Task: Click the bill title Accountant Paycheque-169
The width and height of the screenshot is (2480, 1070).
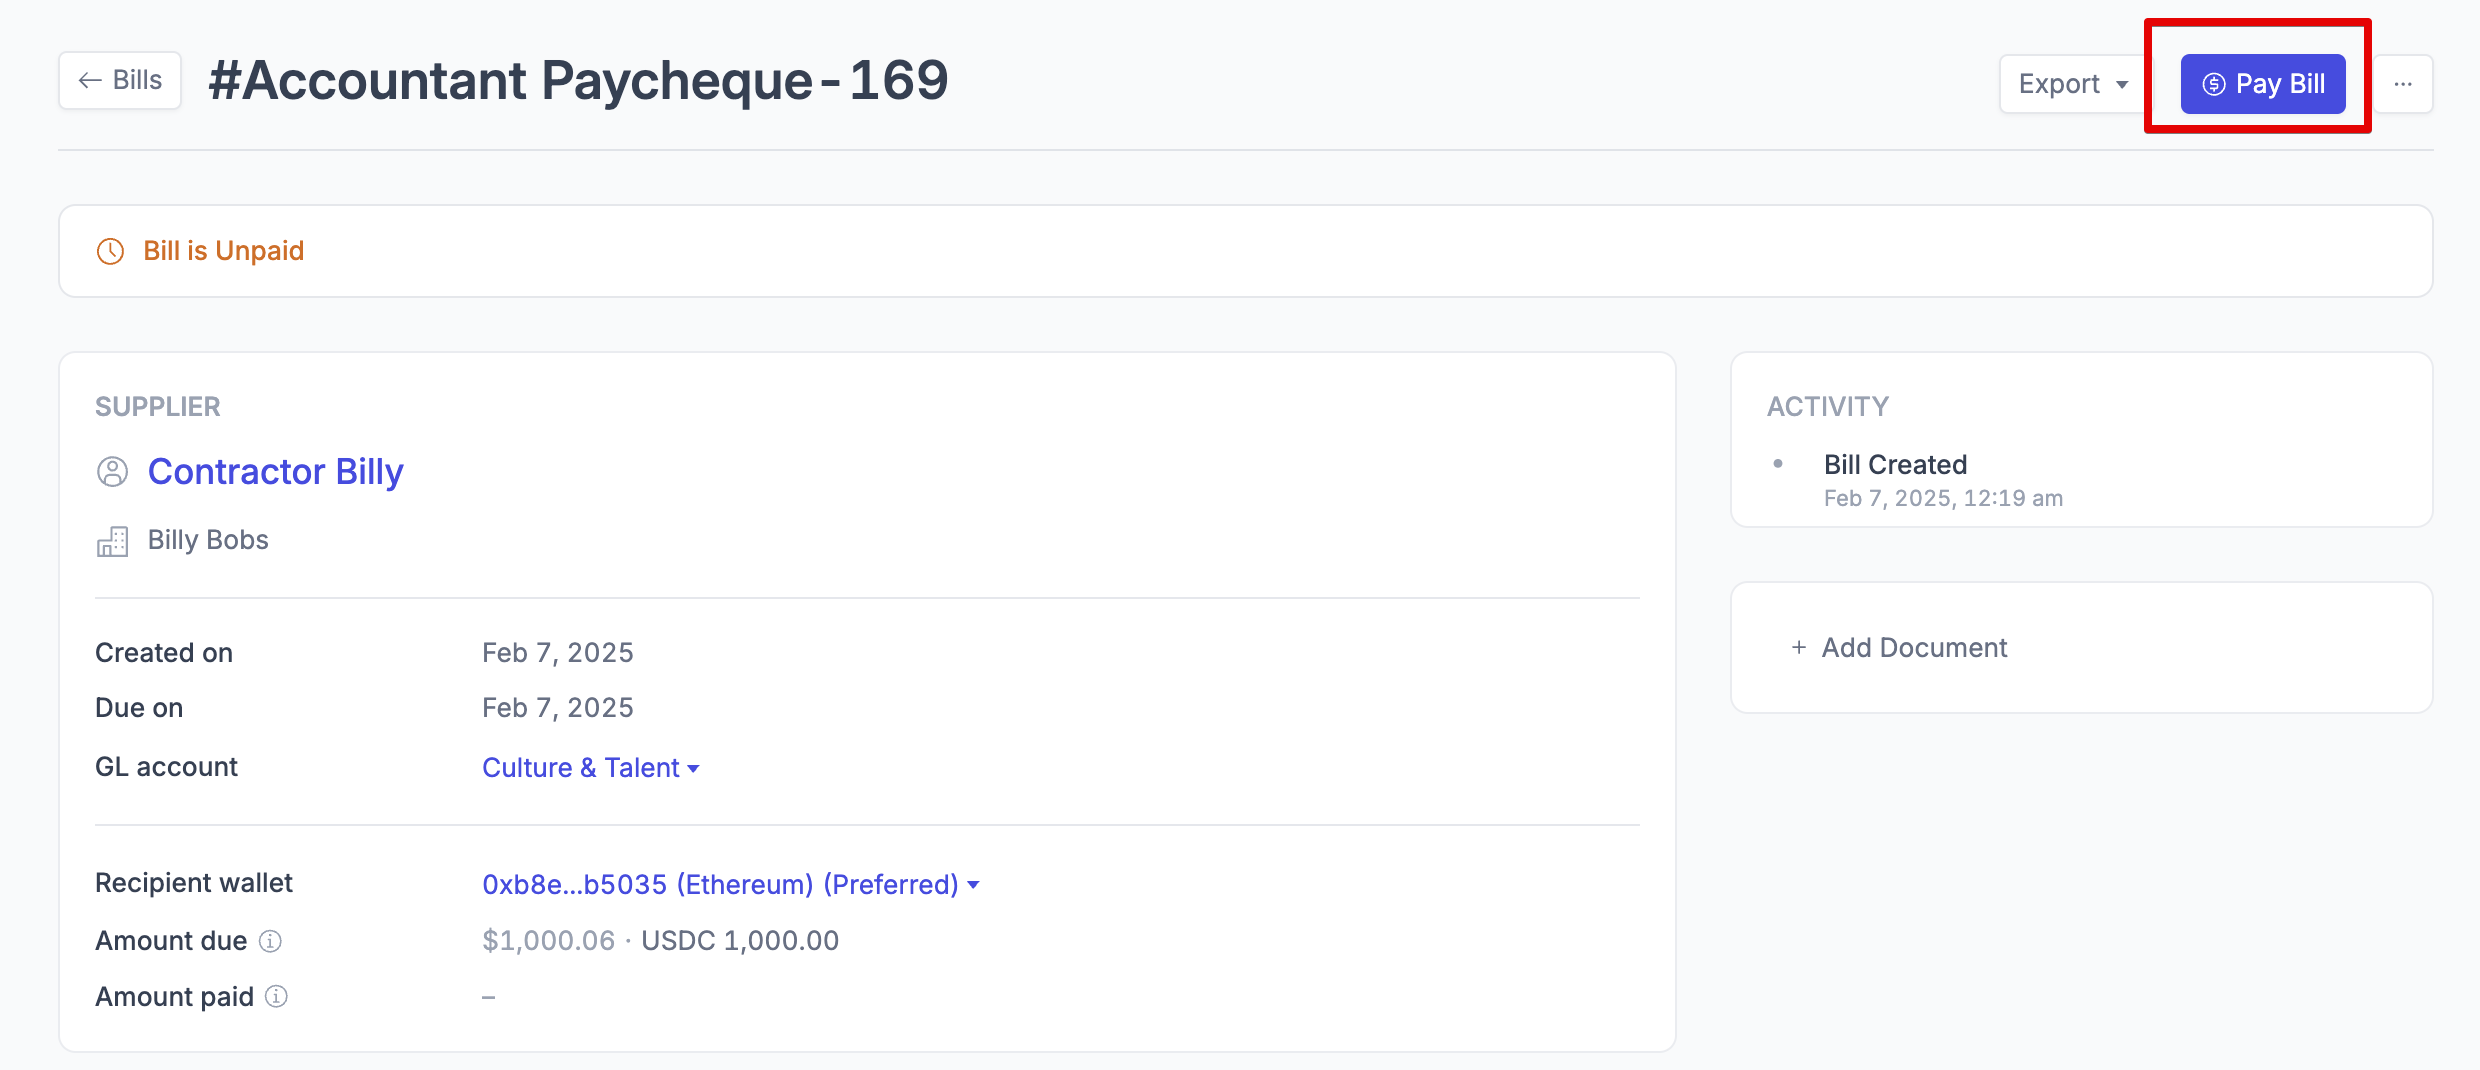Action: [578, 80]
